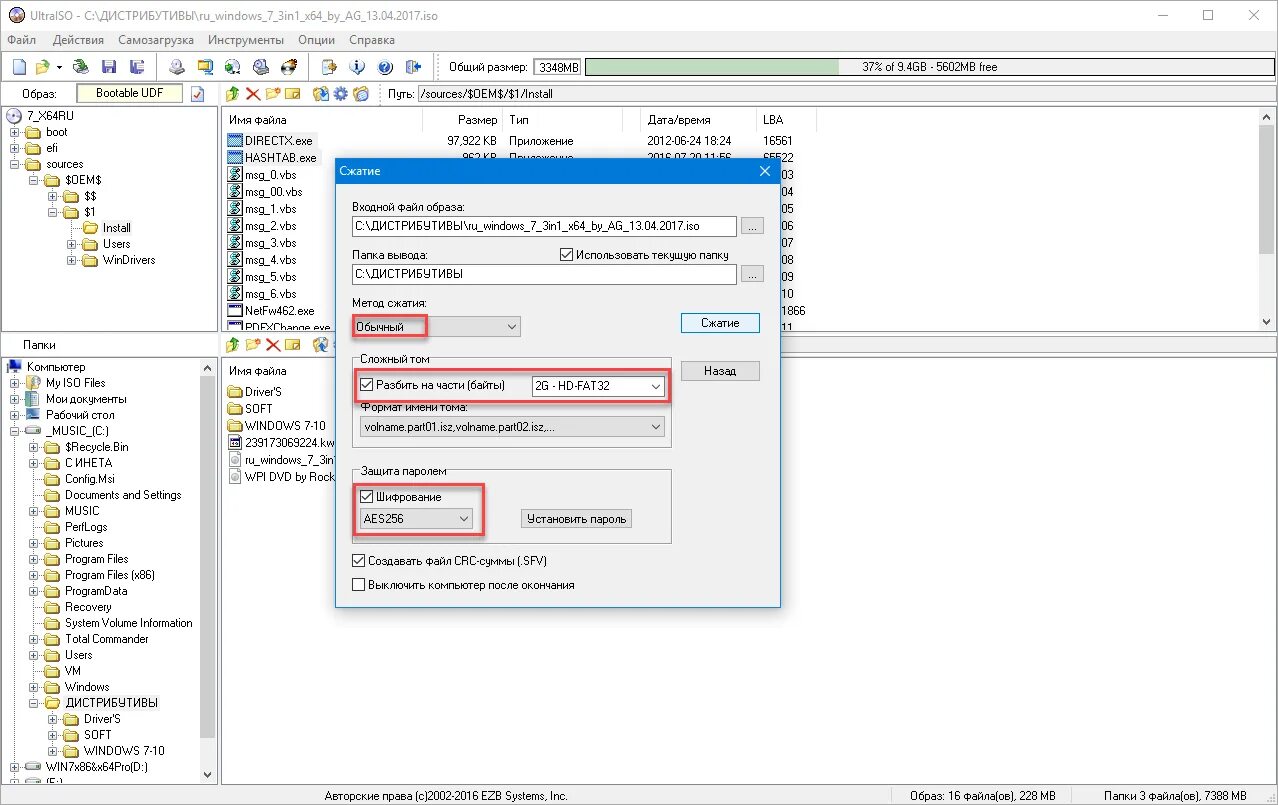Open the Инструменты menu

(x=246, y=40)
